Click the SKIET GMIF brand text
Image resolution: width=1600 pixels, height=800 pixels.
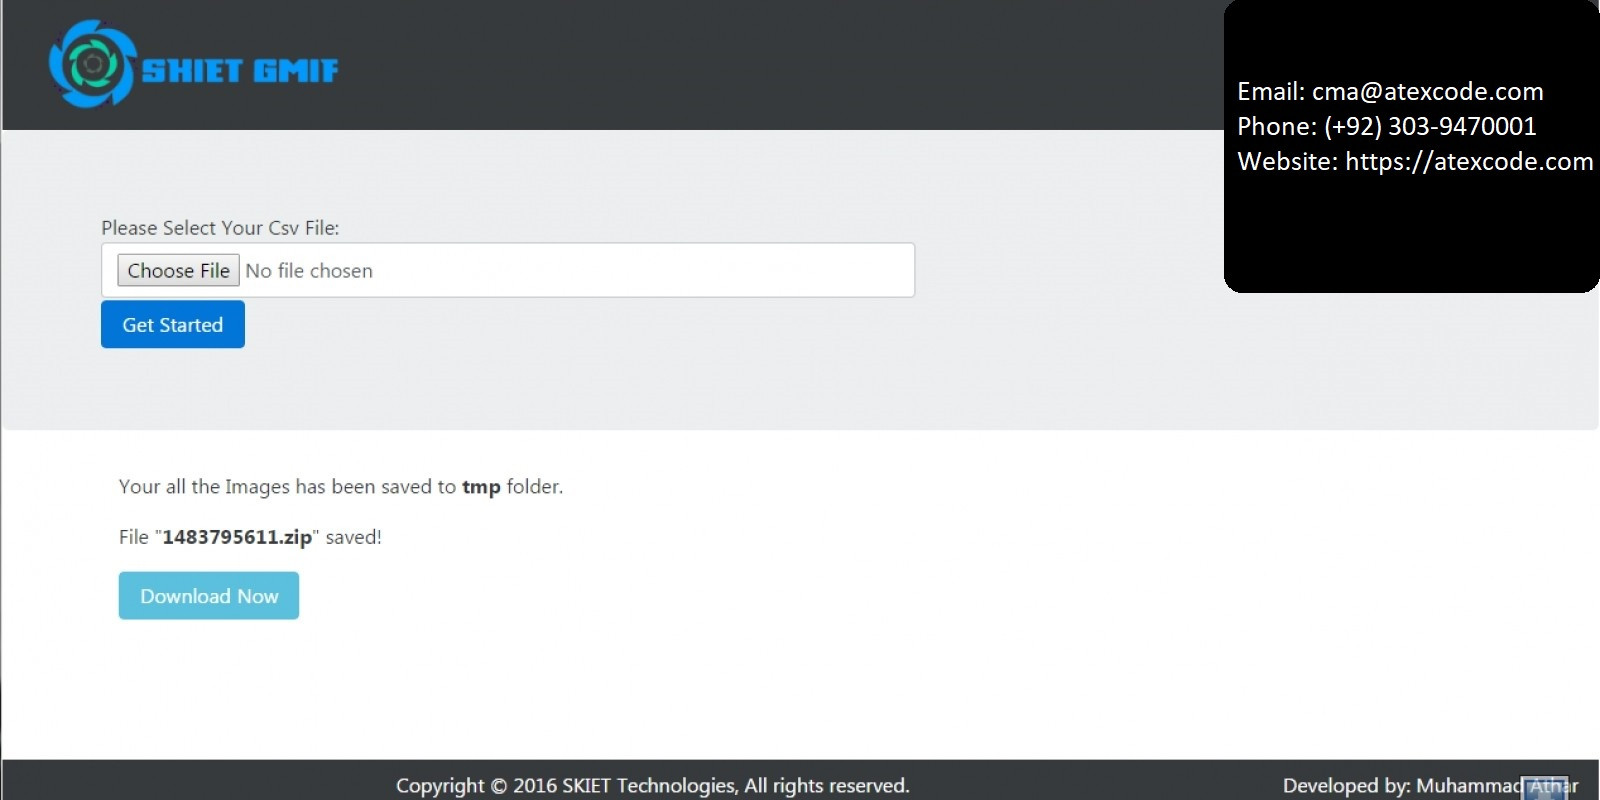coord(240,70)
